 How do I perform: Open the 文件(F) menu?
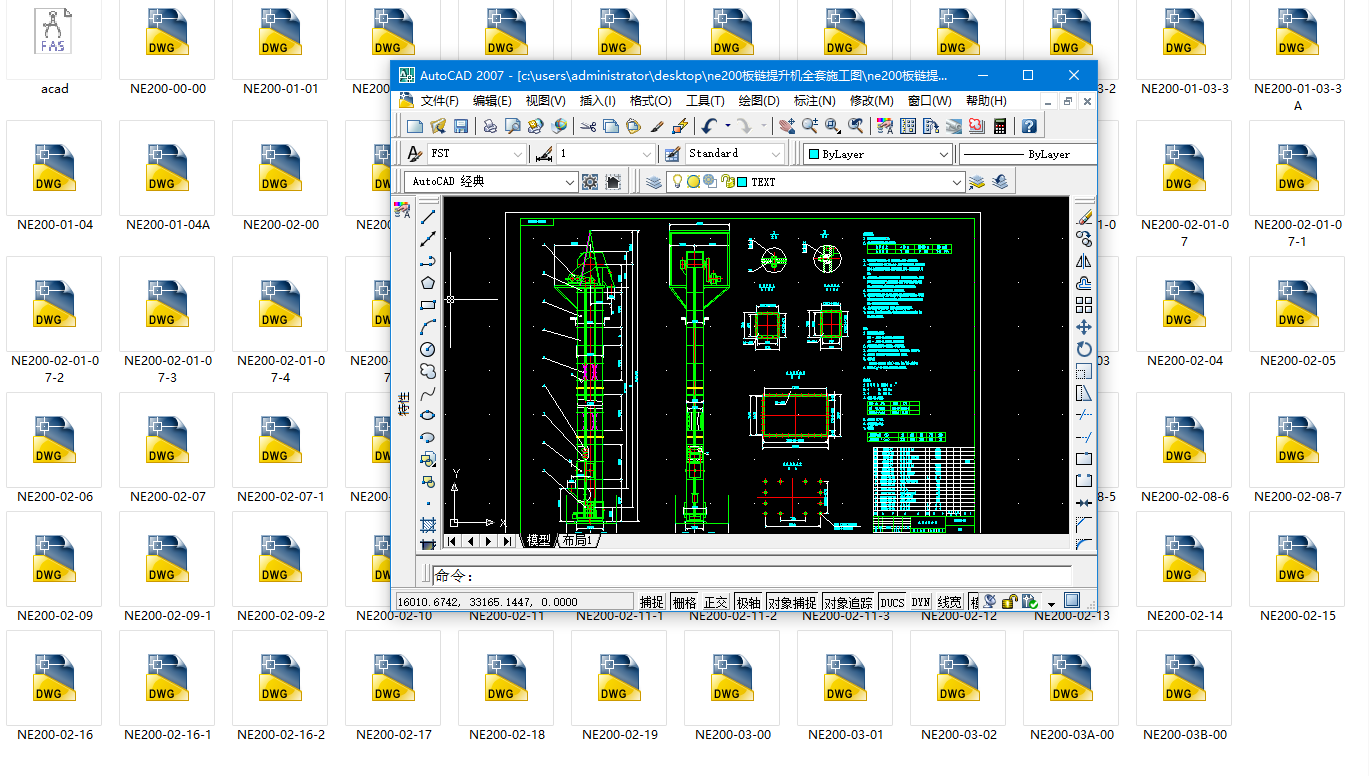[439, 101]
